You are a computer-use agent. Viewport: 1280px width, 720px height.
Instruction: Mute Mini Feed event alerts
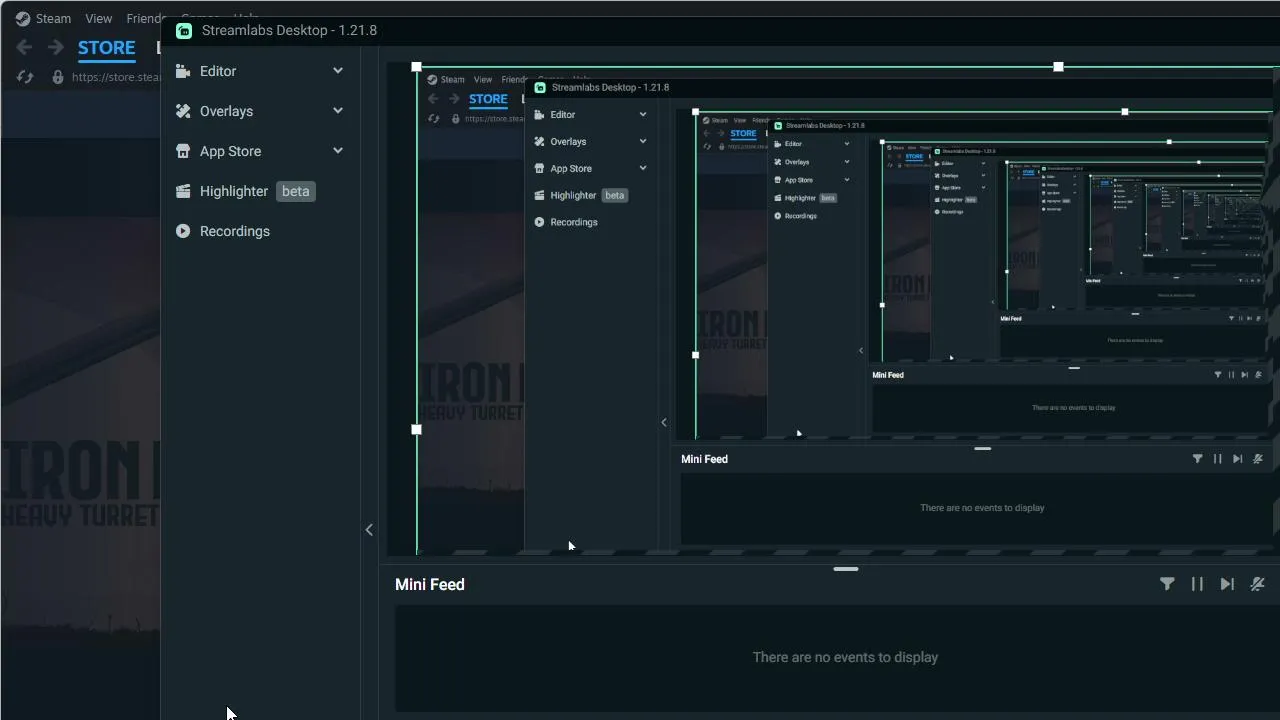(x=1258, y=584)
